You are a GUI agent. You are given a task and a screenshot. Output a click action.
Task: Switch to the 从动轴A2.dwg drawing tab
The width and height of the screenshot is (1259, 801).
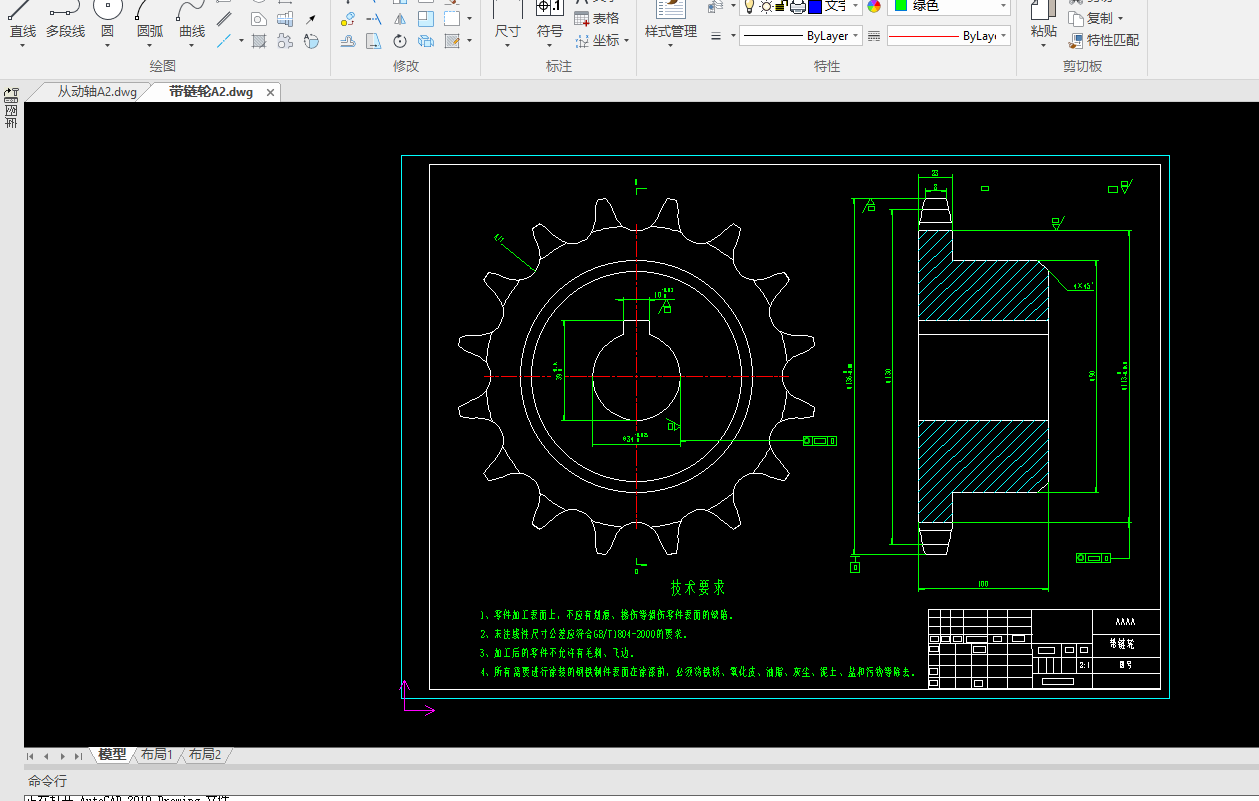[x=96, y=92]
